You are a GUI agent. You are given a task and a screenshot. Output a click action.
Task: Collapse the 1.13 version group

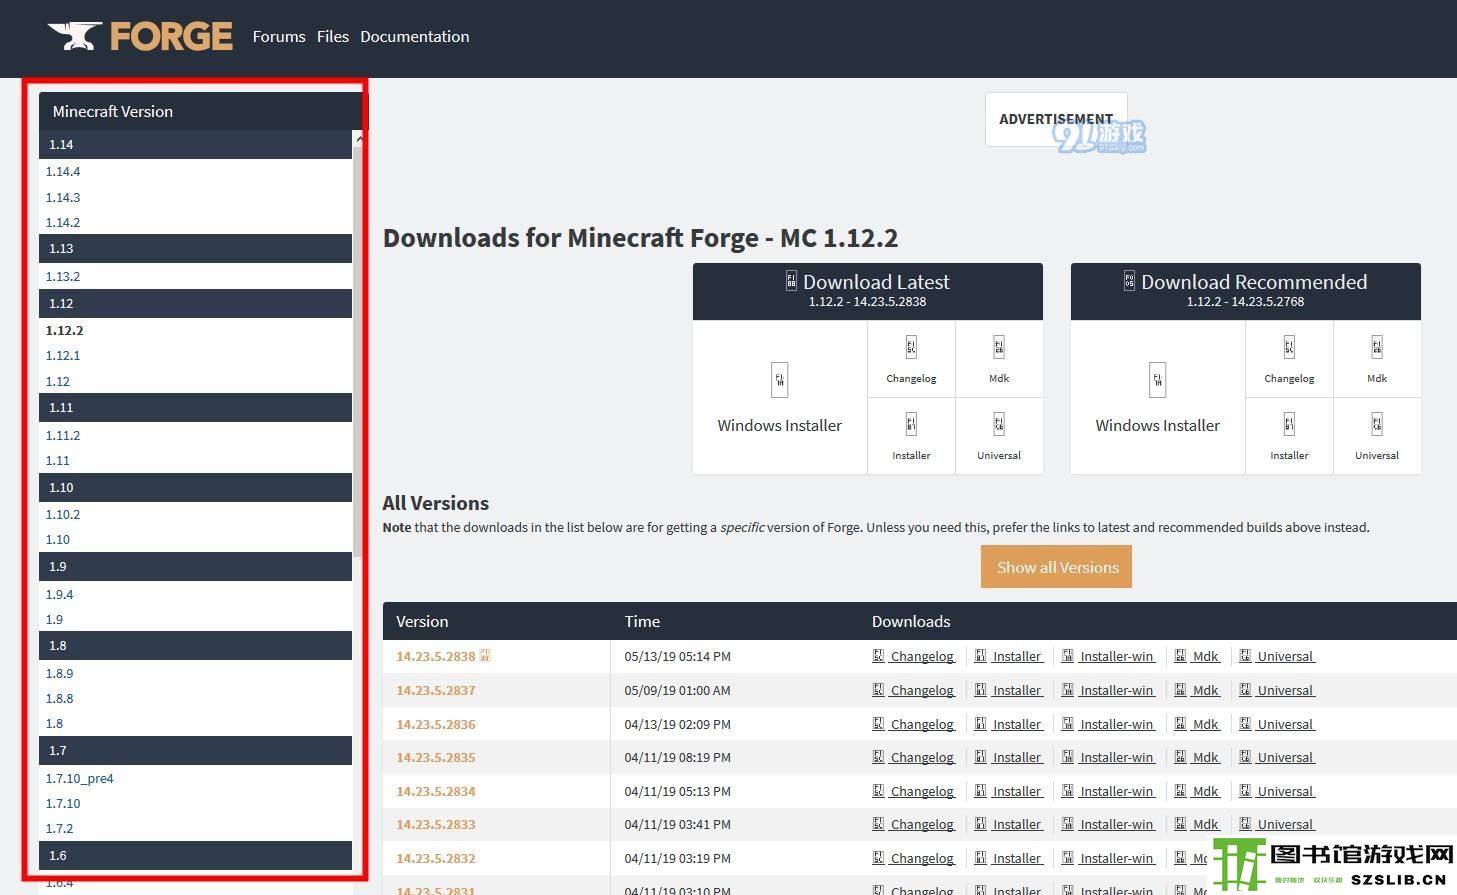(195, 248)
